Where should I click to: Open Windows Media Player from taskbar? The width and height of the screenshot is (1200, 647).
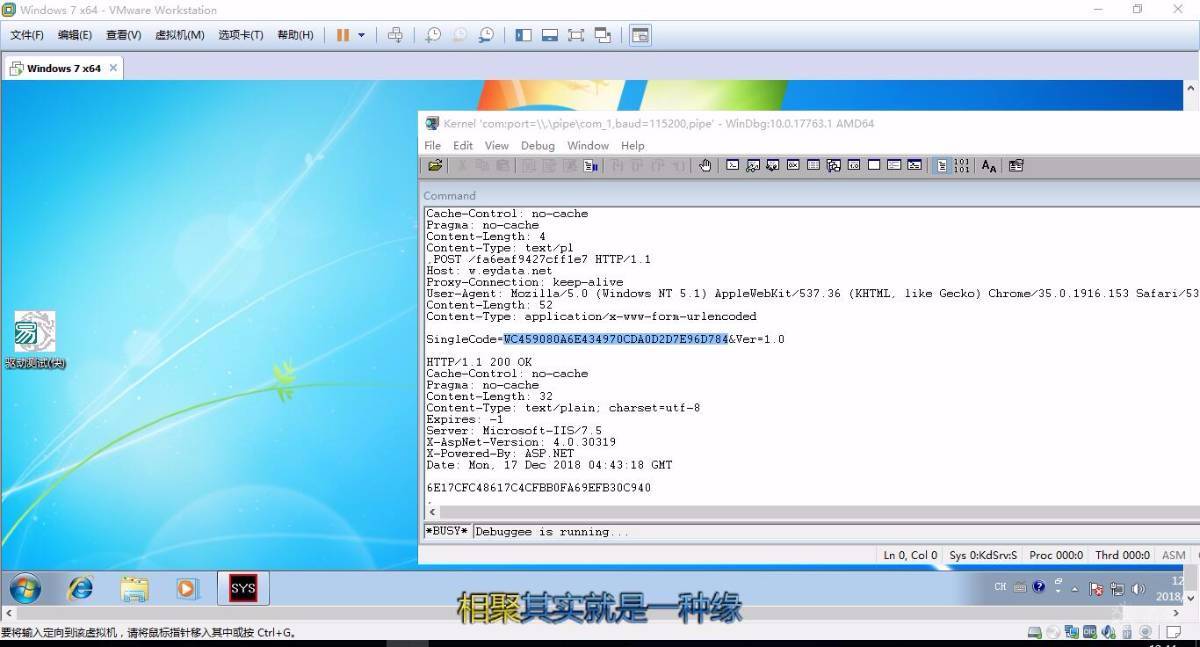point(187,588)
